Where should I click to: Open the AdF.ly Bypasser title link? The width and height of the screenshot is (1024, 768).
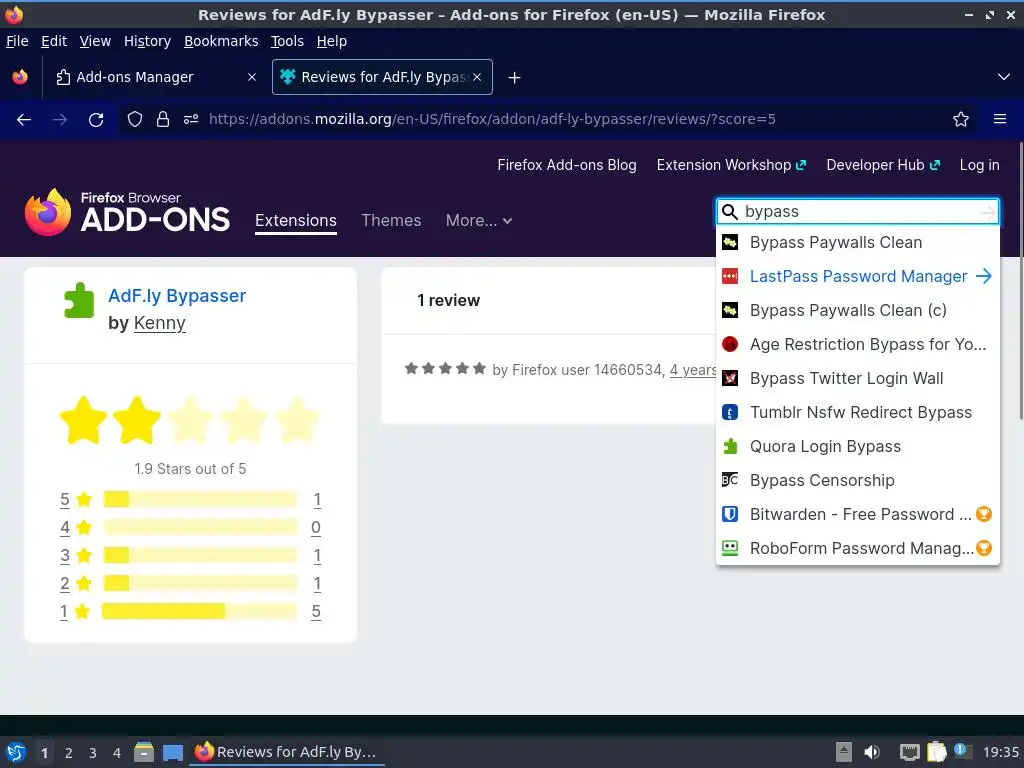[x=177, y=296]
